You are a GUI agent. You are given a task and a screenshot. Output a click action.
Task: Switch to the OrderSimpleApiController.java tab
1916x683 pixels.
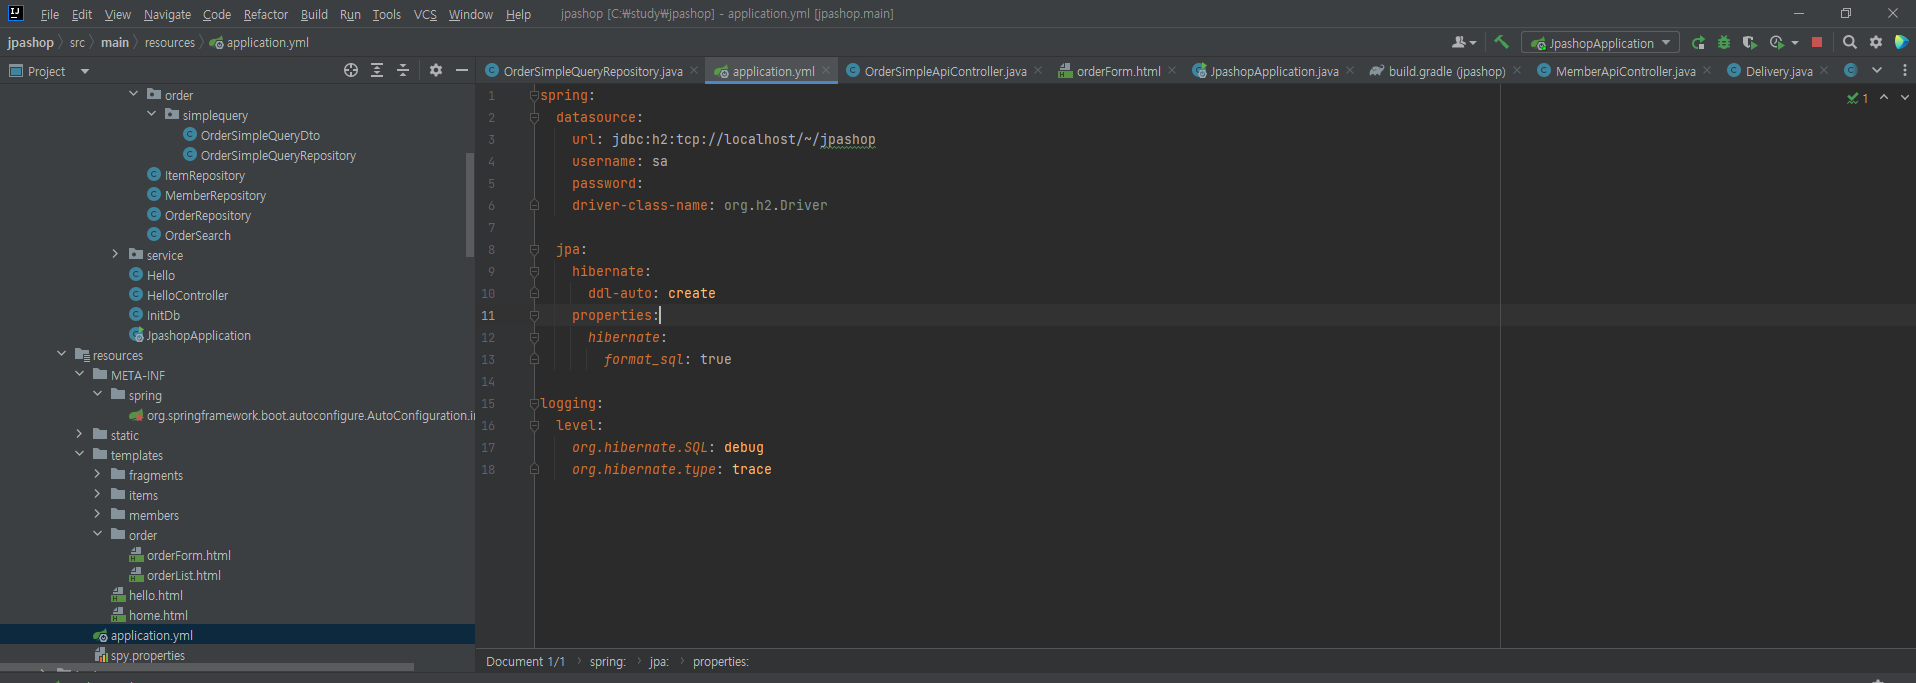[x=944, y=71]
